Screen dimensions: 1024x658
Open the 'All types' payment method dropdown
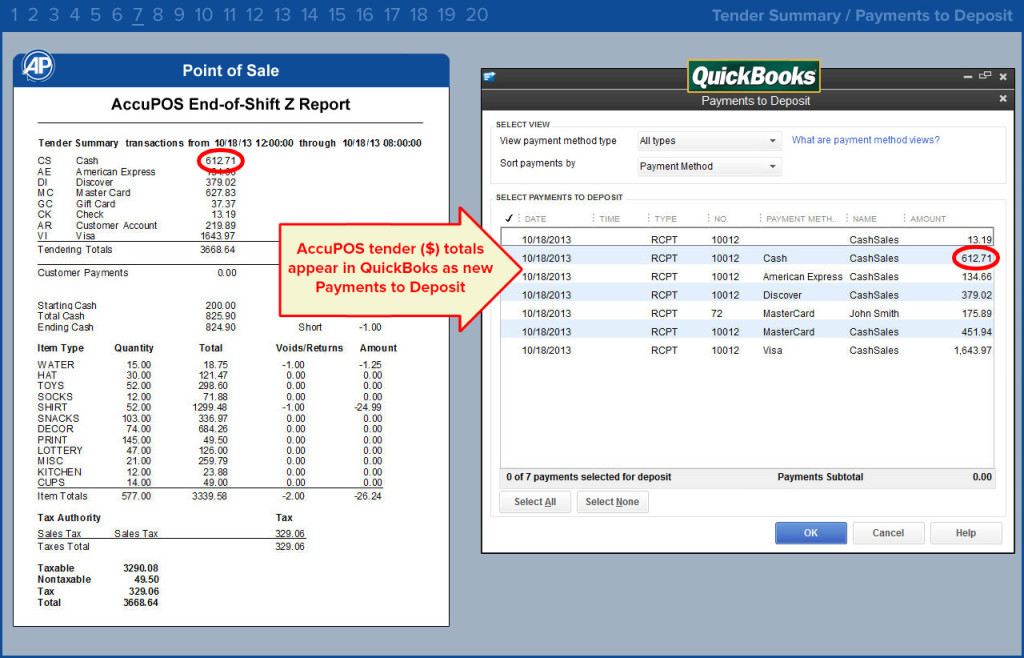[709, 141]
